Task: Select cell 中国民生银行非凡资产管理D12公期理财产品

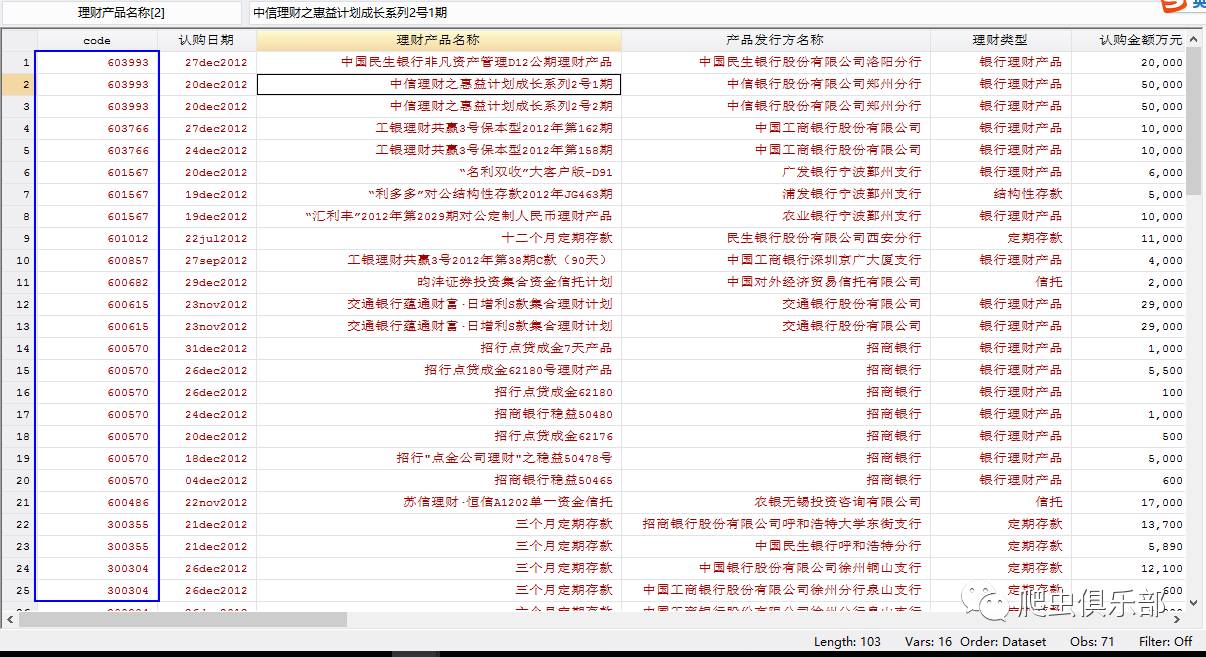Action: (x=439, y=62)
